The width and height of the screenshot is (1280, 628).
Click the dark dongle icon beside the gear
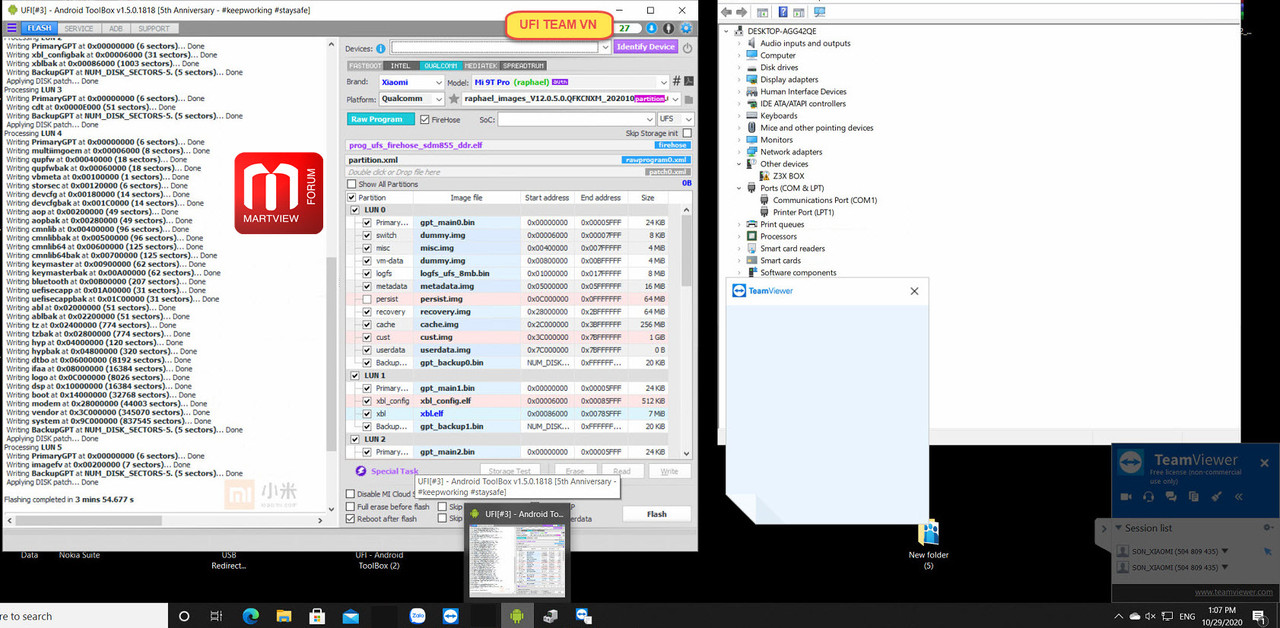point(668,29)
